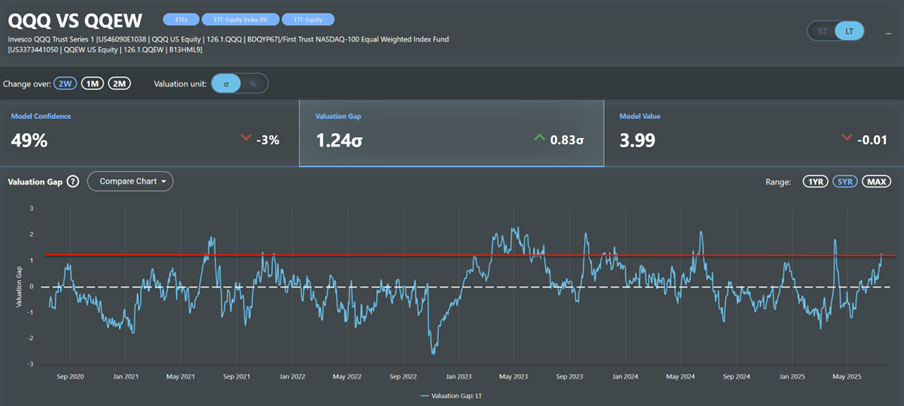Set chart range to 1YR
Image resolution: width=904 pixels, height=406 pixels.
816,182
